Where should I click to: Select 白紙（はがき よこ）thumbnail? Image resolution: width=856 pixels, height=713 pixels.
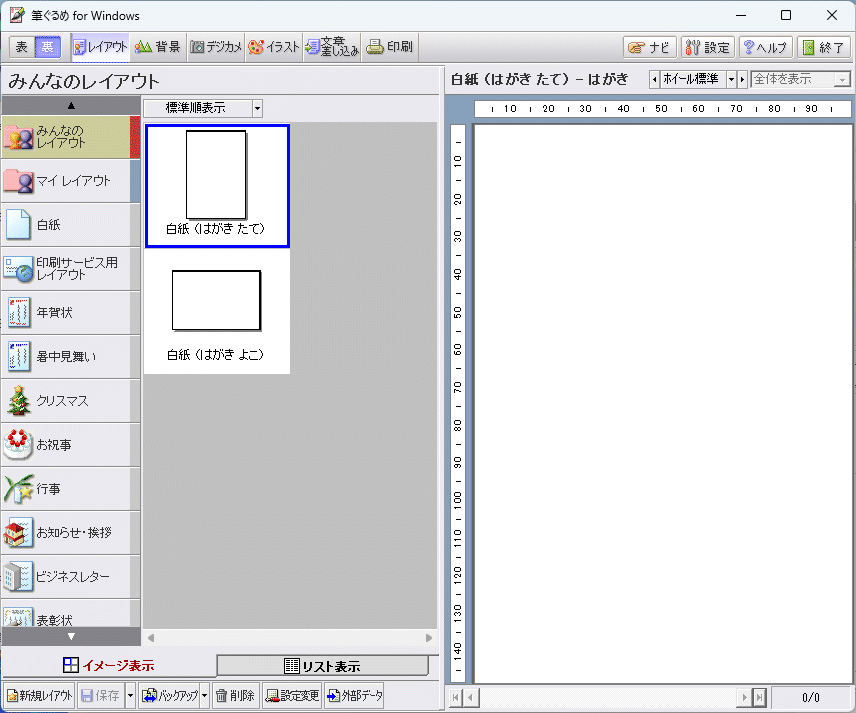(217, 312)
